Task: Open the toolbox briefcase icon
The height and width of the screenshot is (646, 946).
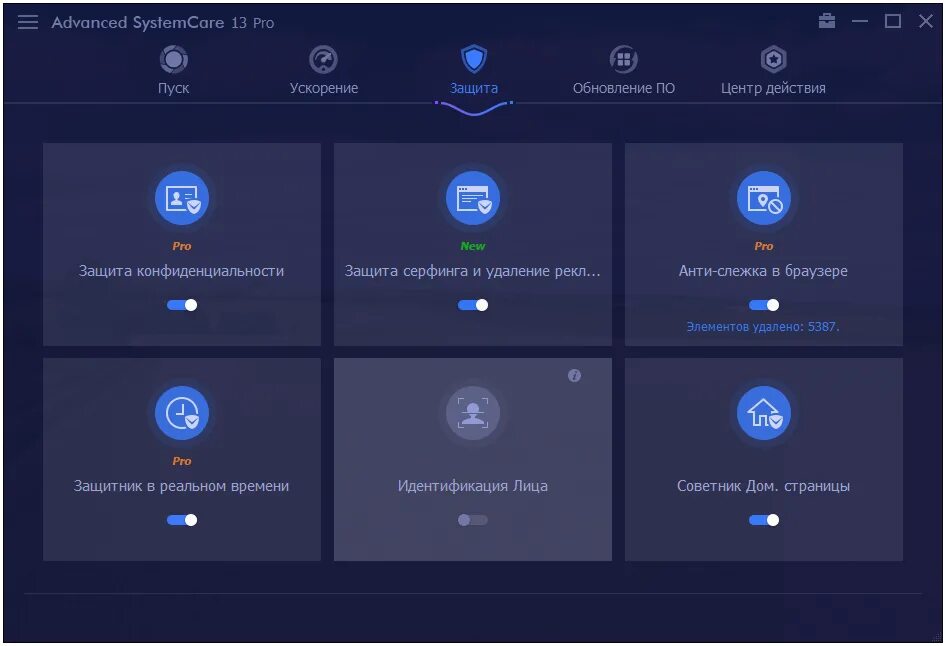Action: 827,21
